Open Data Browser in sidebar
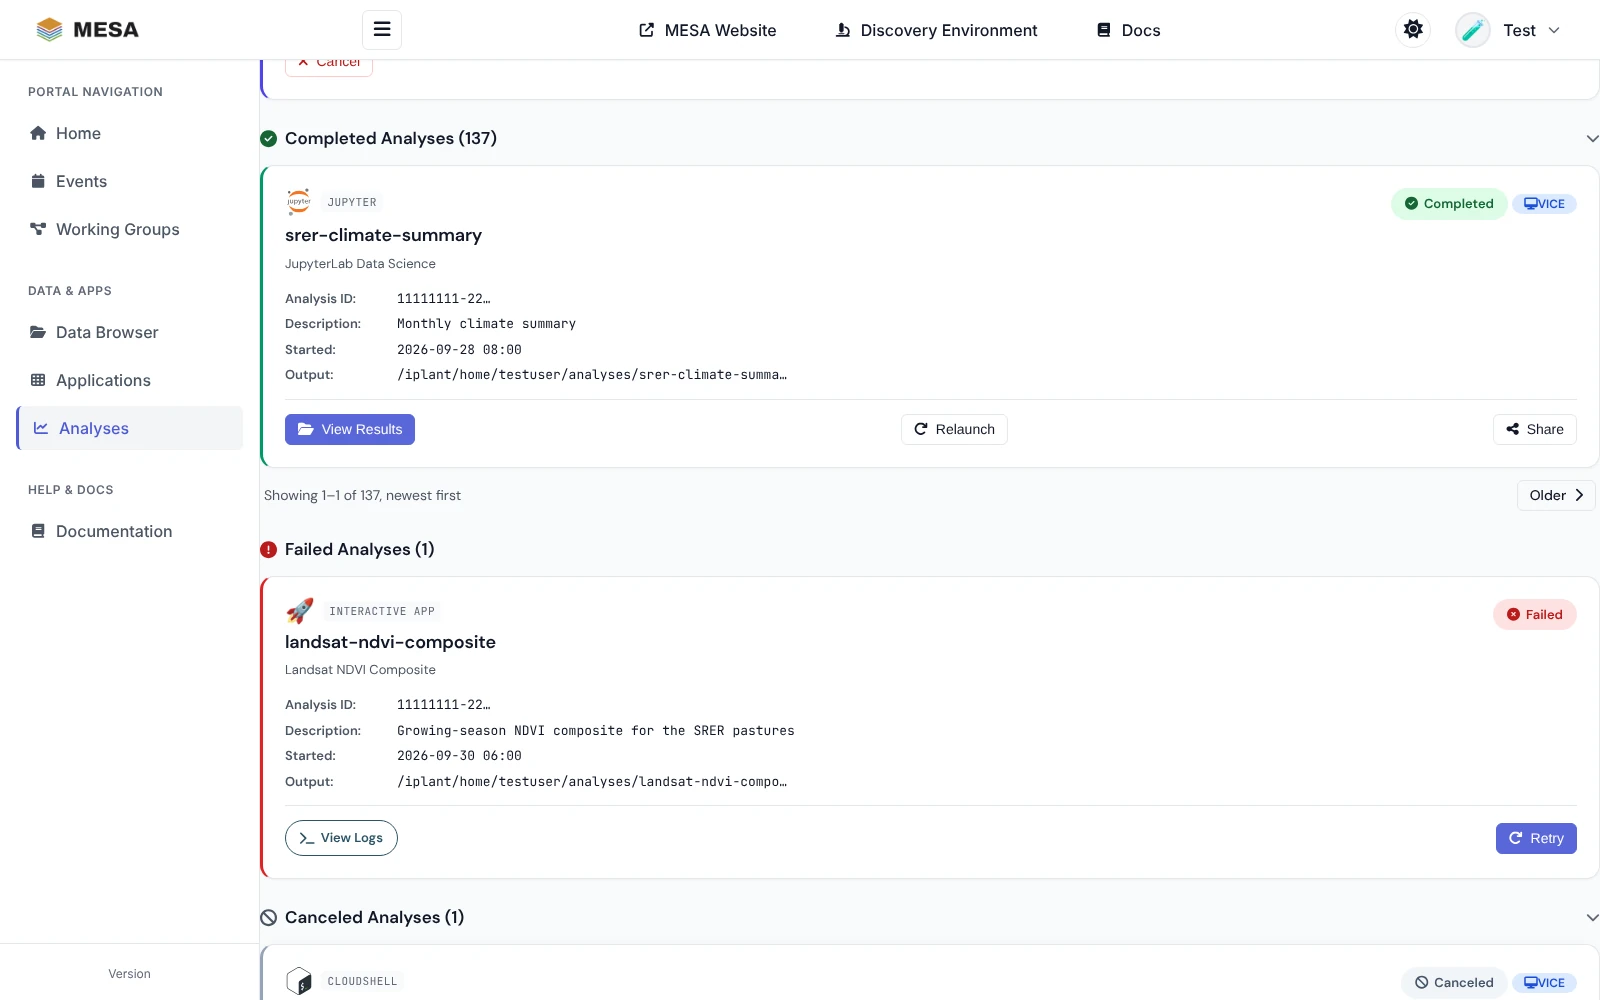 (130, 332)
